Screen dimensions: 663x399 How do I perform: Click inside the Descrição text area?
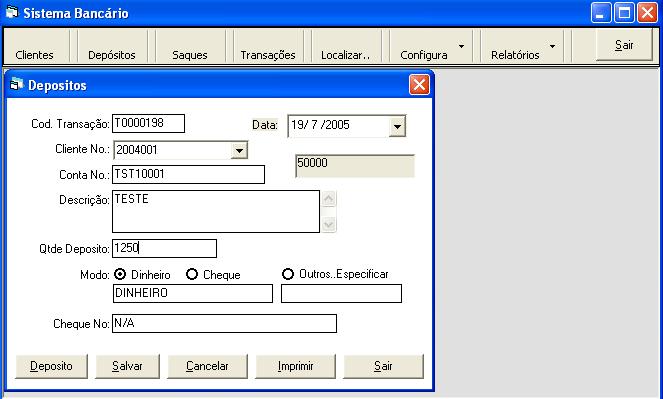click(x=216, y=211)
